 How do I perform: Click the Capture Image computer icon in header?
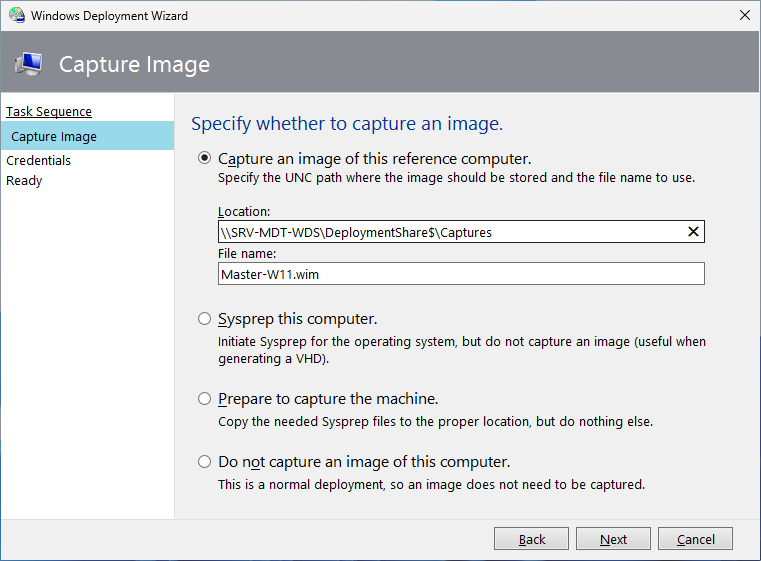pyautogui.click(x=29, y=64)
